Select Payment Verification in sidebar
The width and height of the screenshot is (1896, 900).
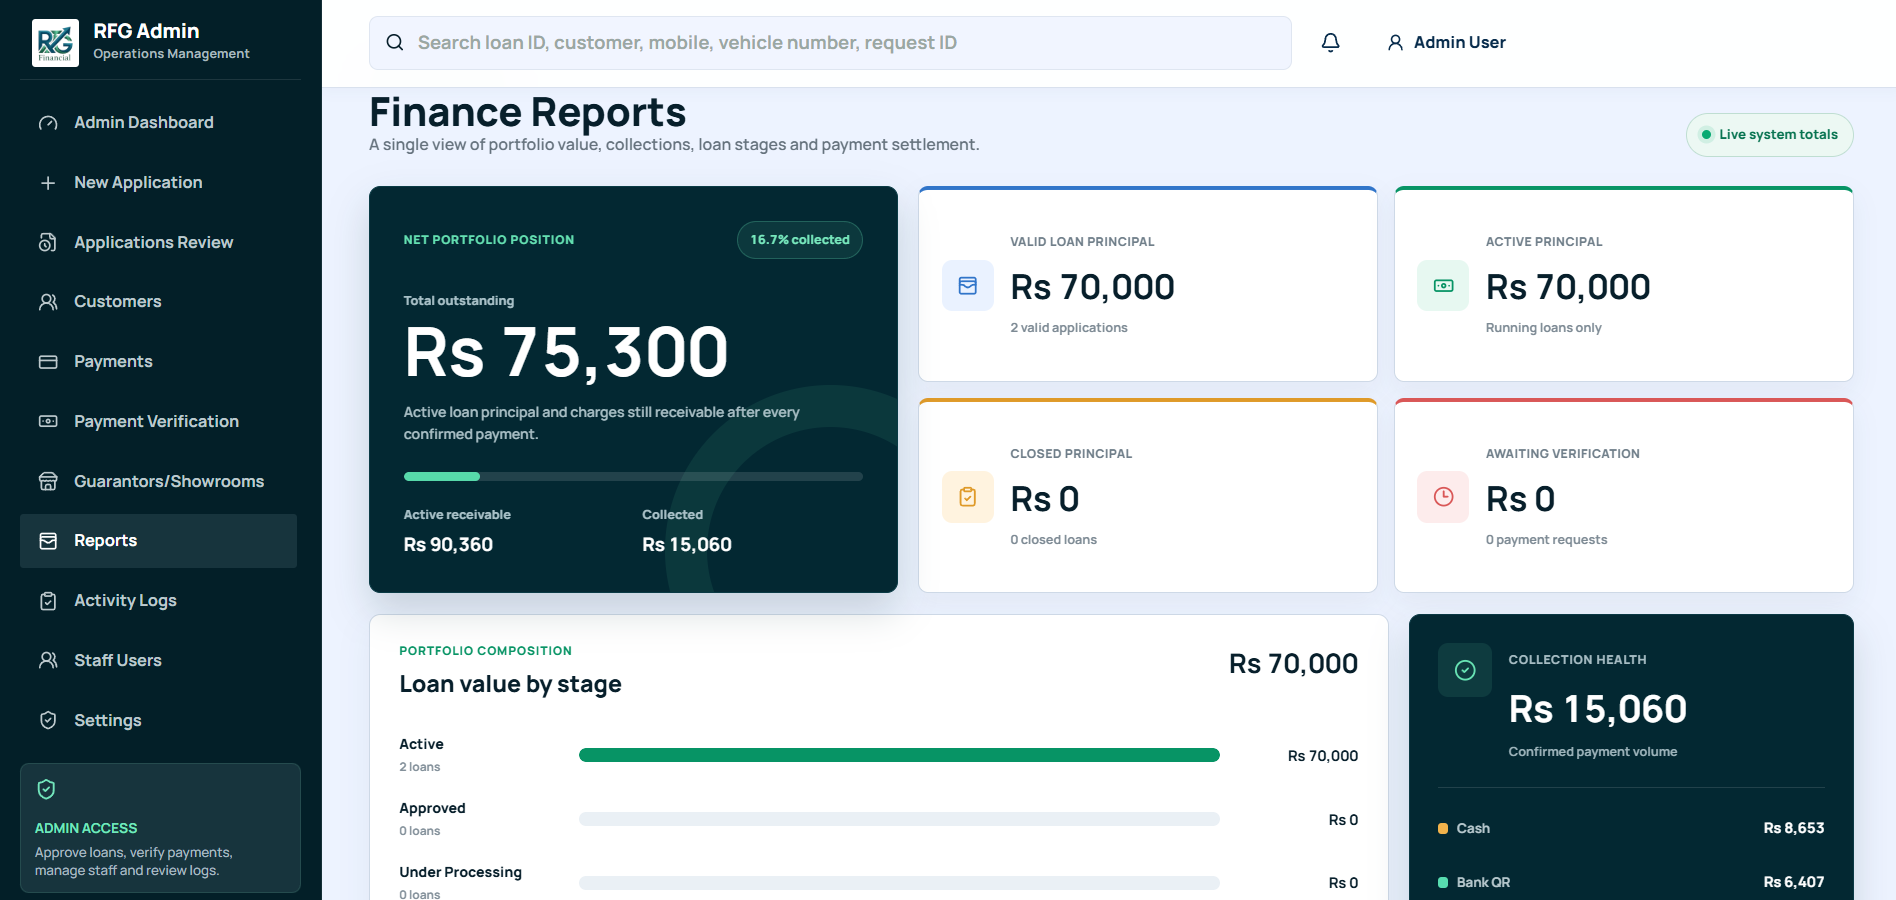(158, 422)
